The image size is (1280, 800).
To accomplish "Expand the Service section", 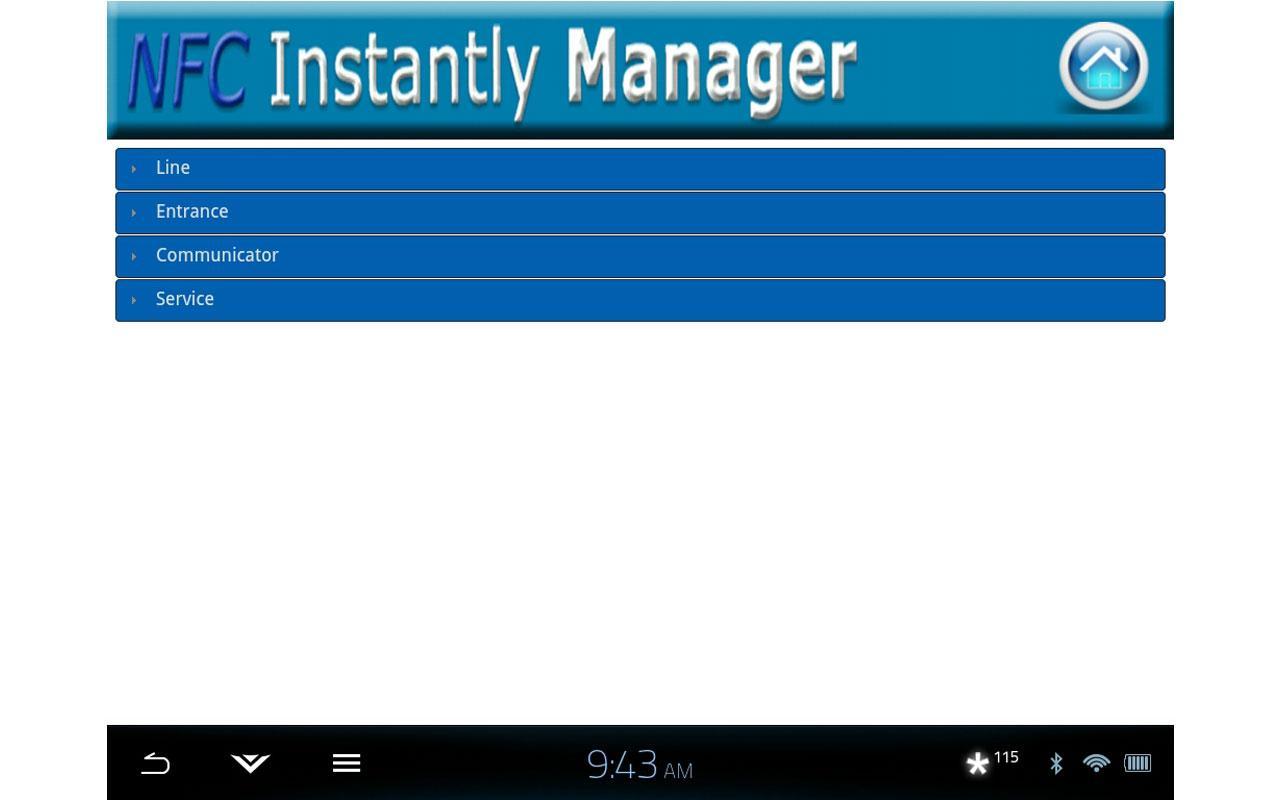I will click(x=640, y=300).
